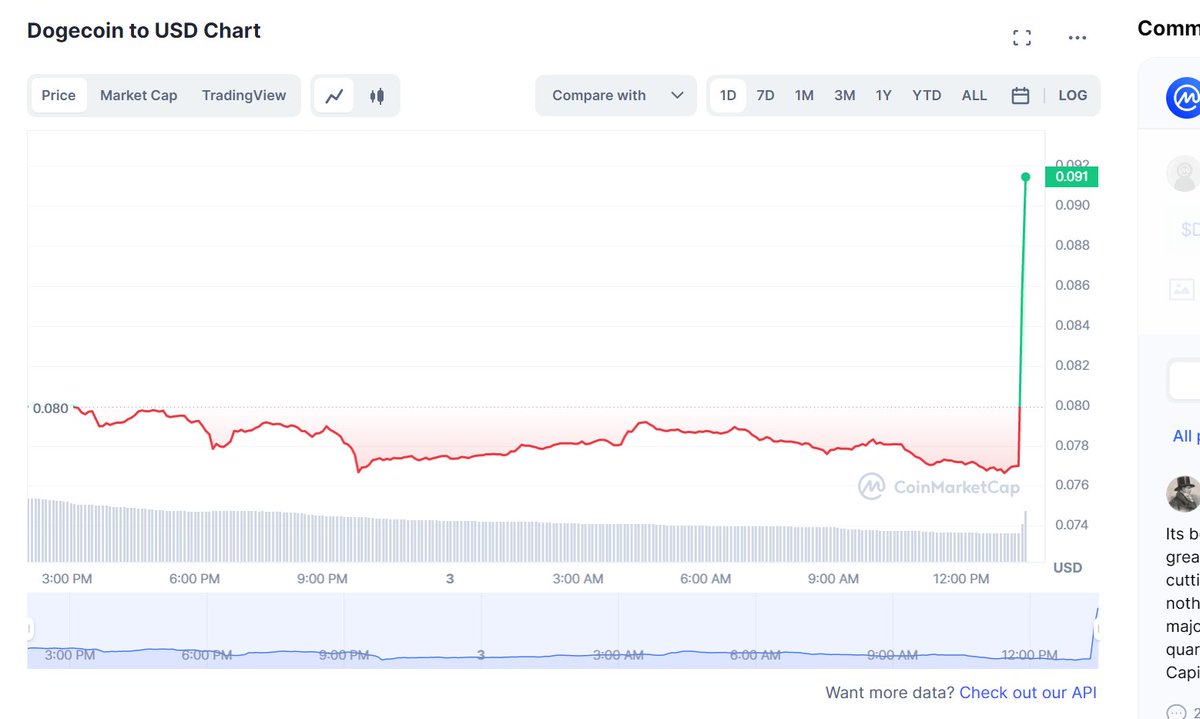The image size is (1200, 719).
Task: Show the 1Y time range
Action: point(884,96)
